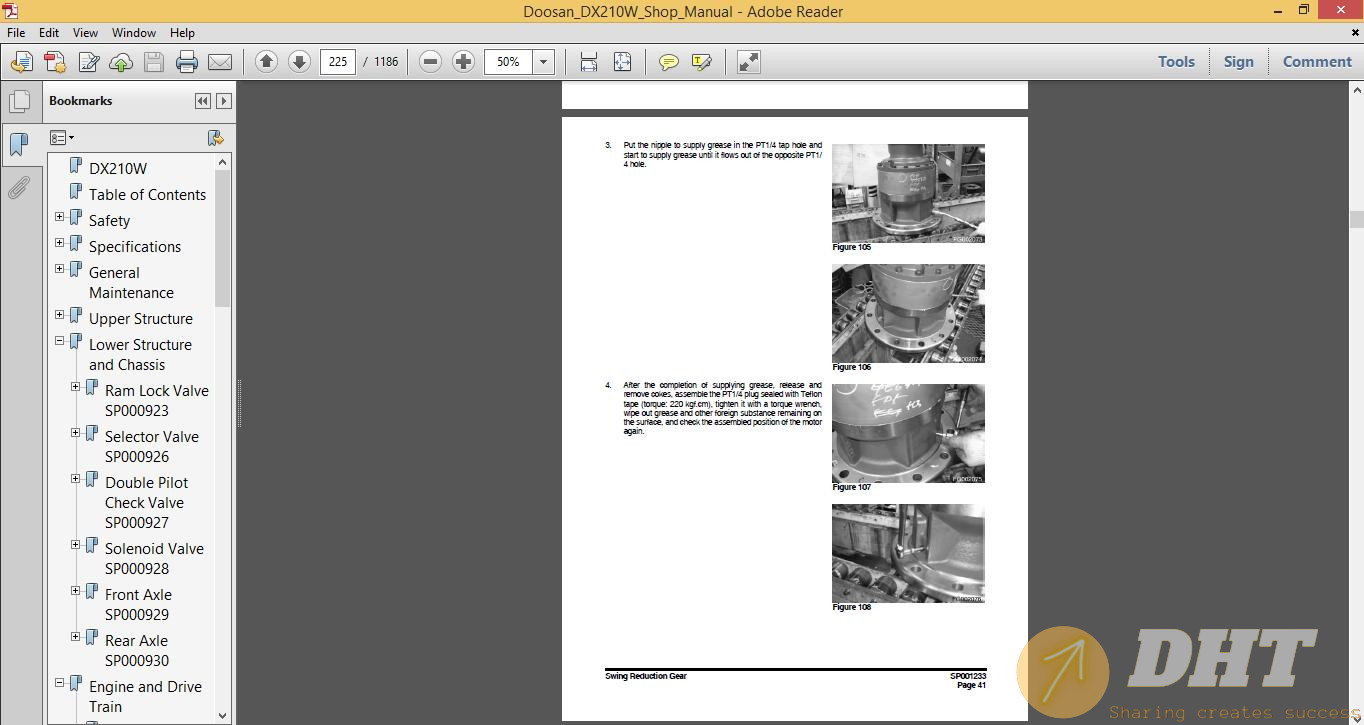The width and height of the screenshot is (1364, 725).
Task: Expand the Double Pilot Check Valve bookmark
Action: 75,479
